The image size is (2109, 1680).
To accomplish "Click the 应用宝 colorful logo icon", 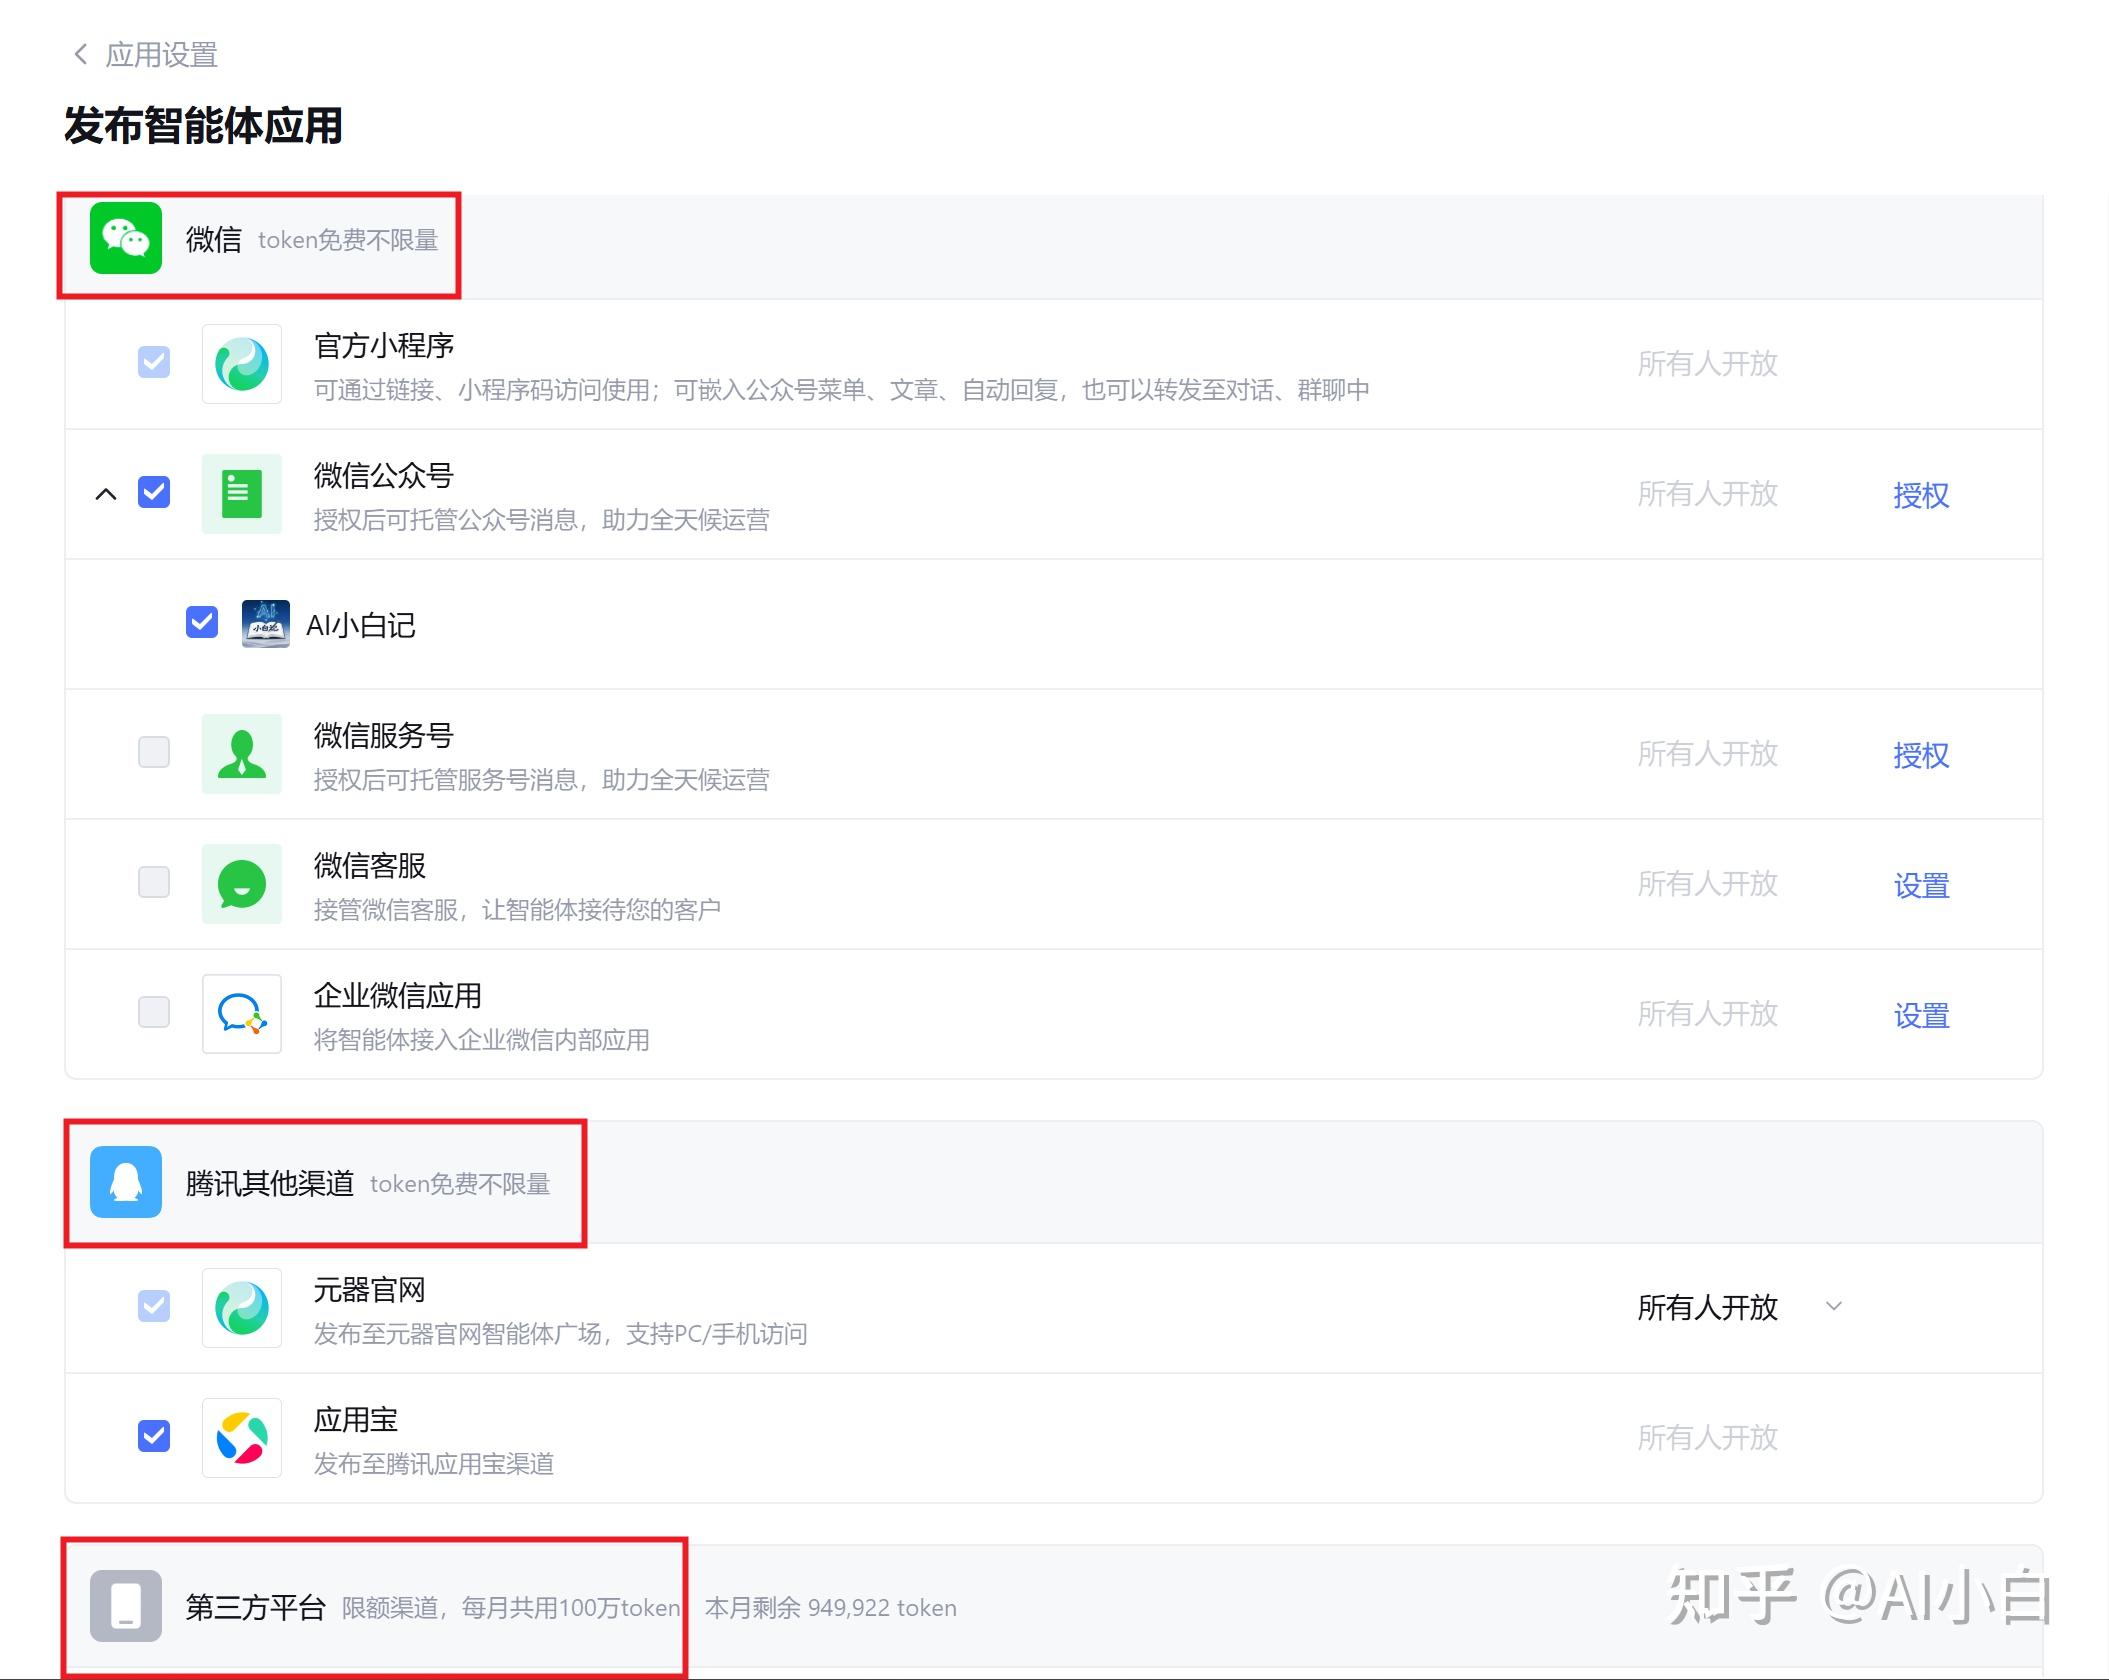I will (x=242, y=1438).
